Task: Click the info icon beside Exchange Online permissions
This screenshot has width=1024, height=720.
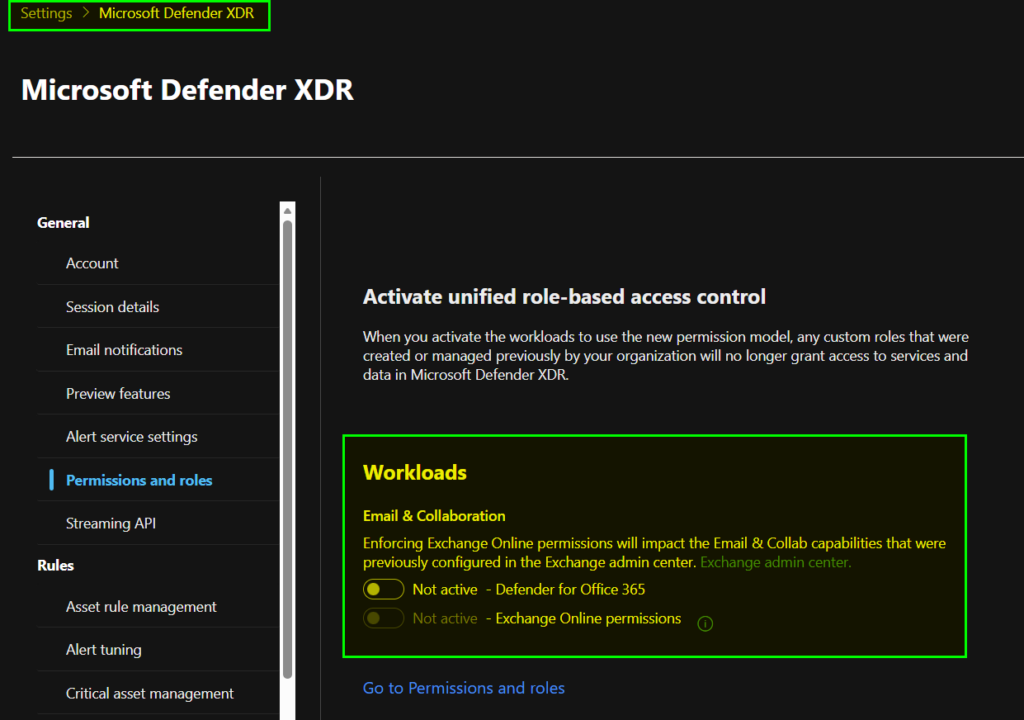Action: [705, 624]
